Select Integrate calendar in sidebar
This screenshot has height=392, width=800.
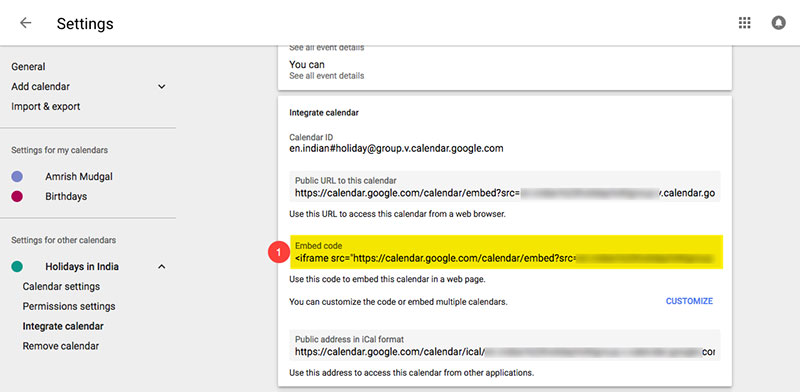coord(63,326)
